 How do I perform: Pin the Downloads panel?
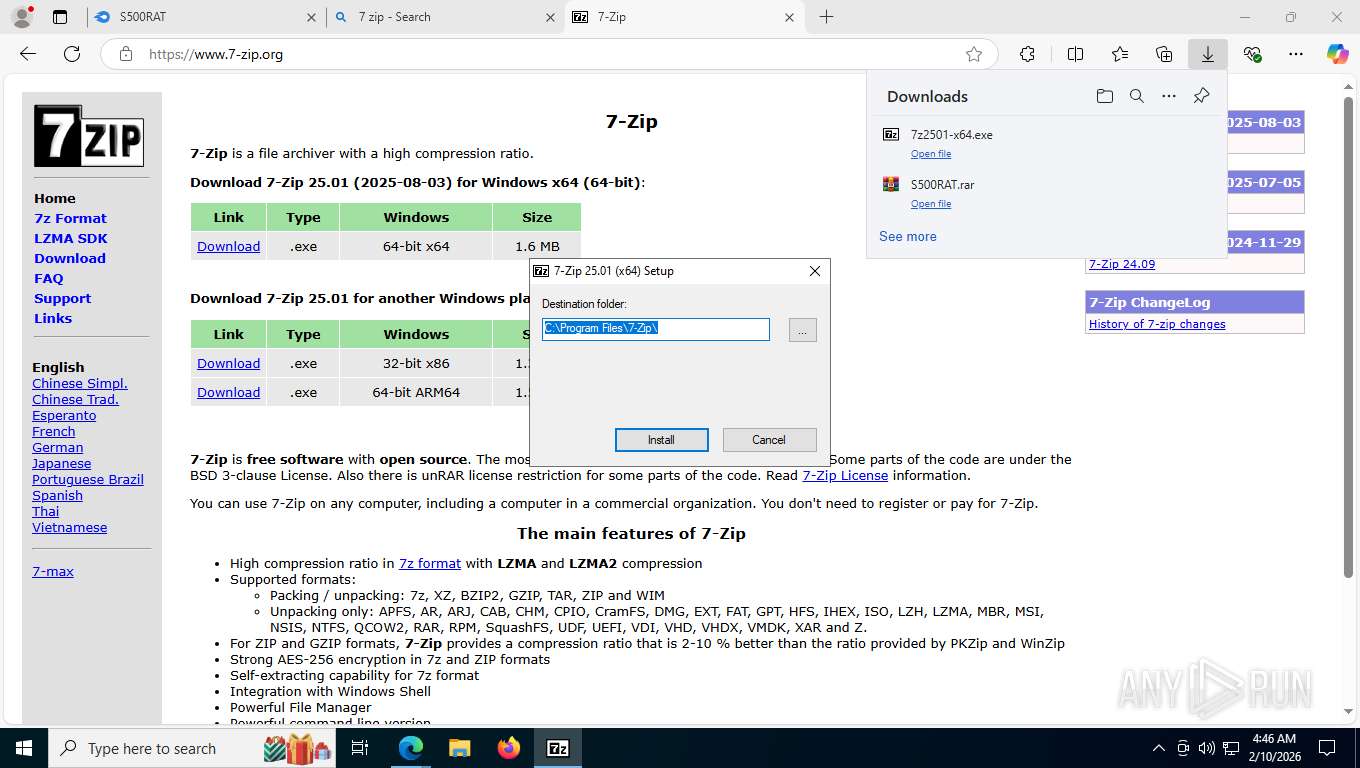pos(1201,96)
